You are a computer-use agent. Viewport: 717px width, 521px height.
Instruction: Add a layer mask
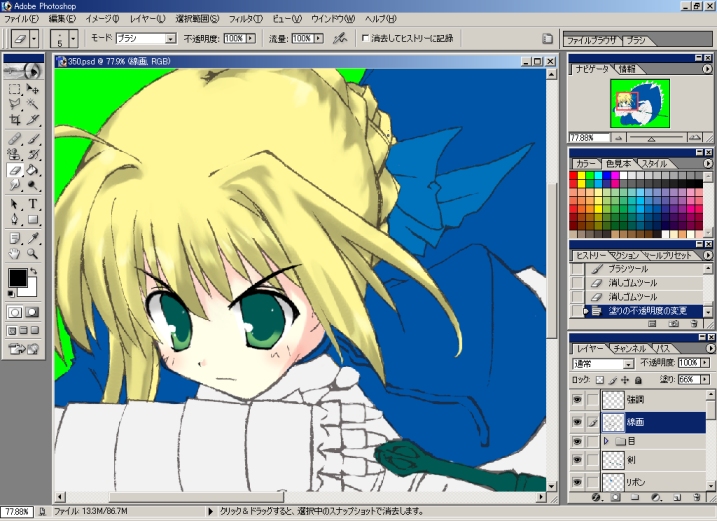click(615, 497)
